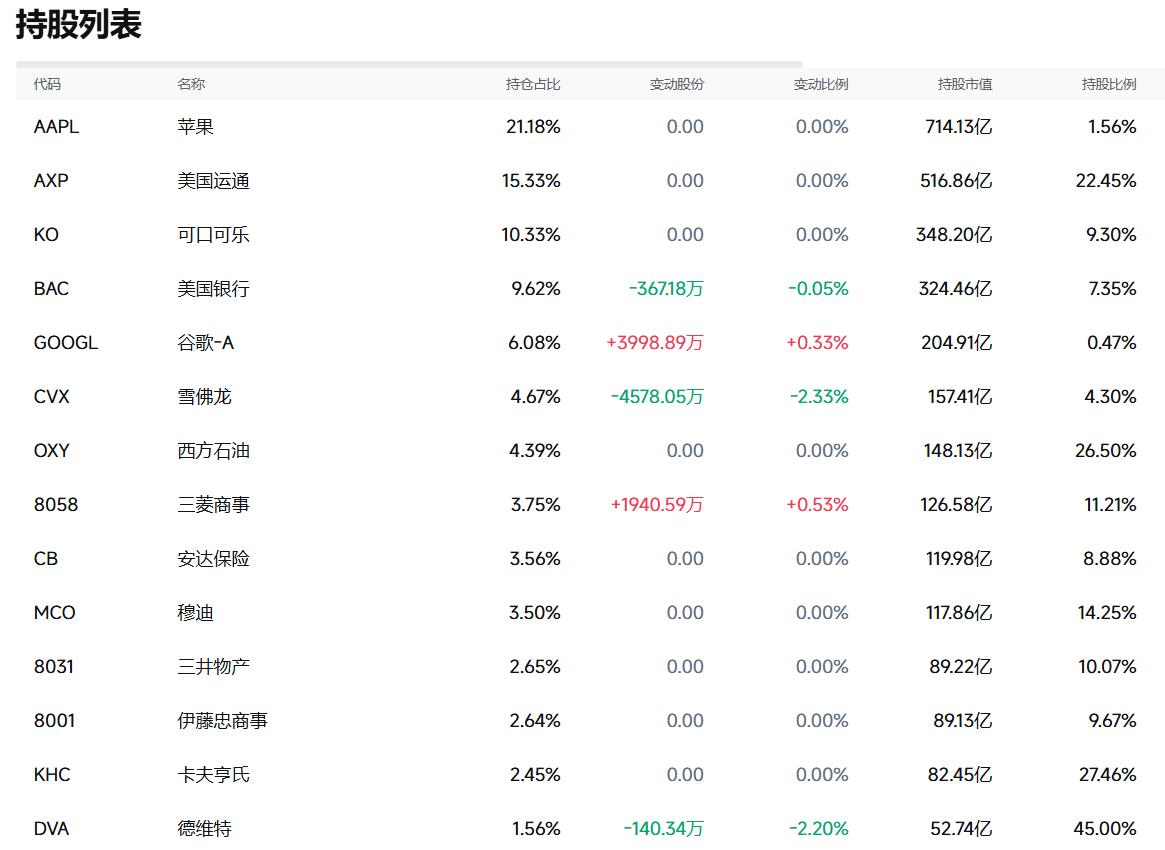Open the AAPL stock code
The width and height of the screenshot is (1165, 850).
56,127
